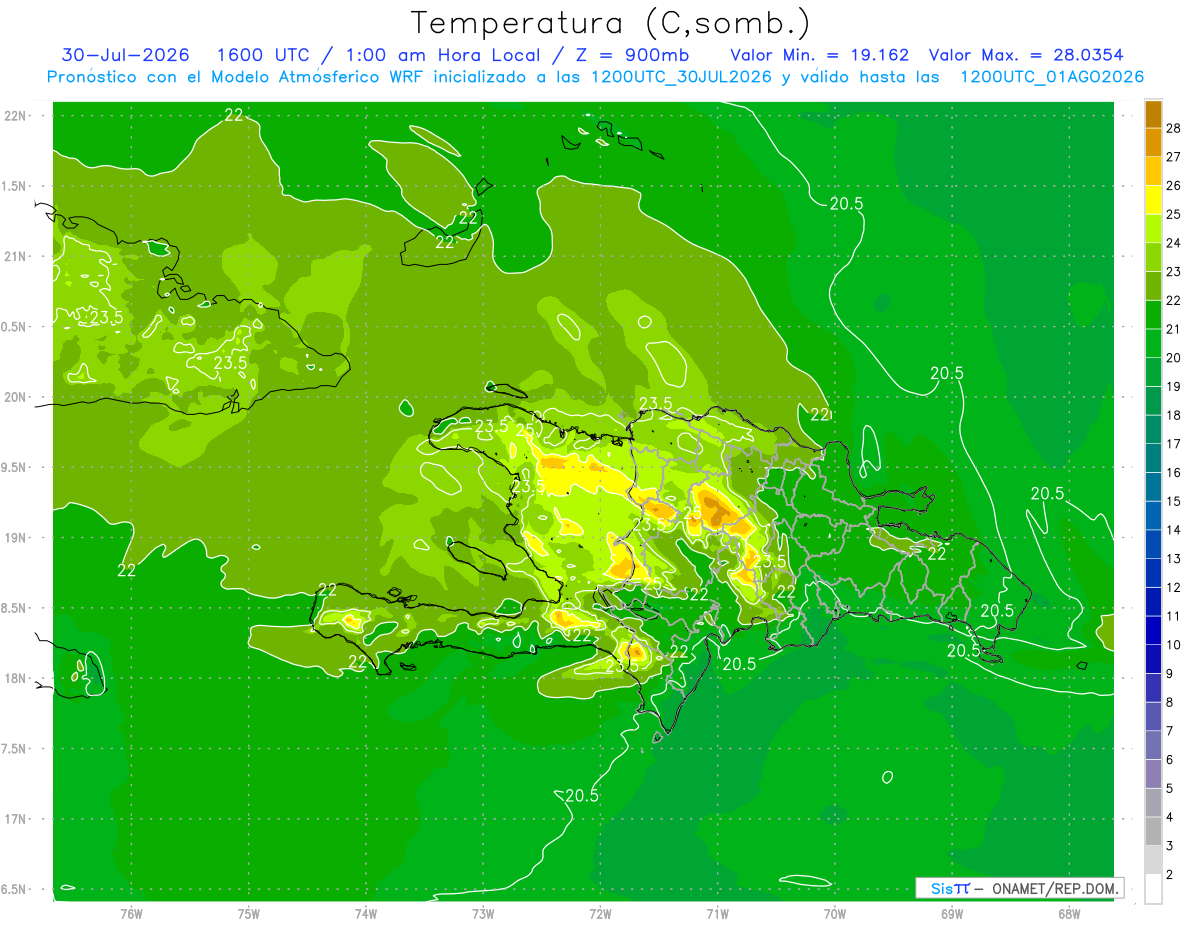Click legend value '15'
1200x927 pixels.
click(x=1174, y=502)
